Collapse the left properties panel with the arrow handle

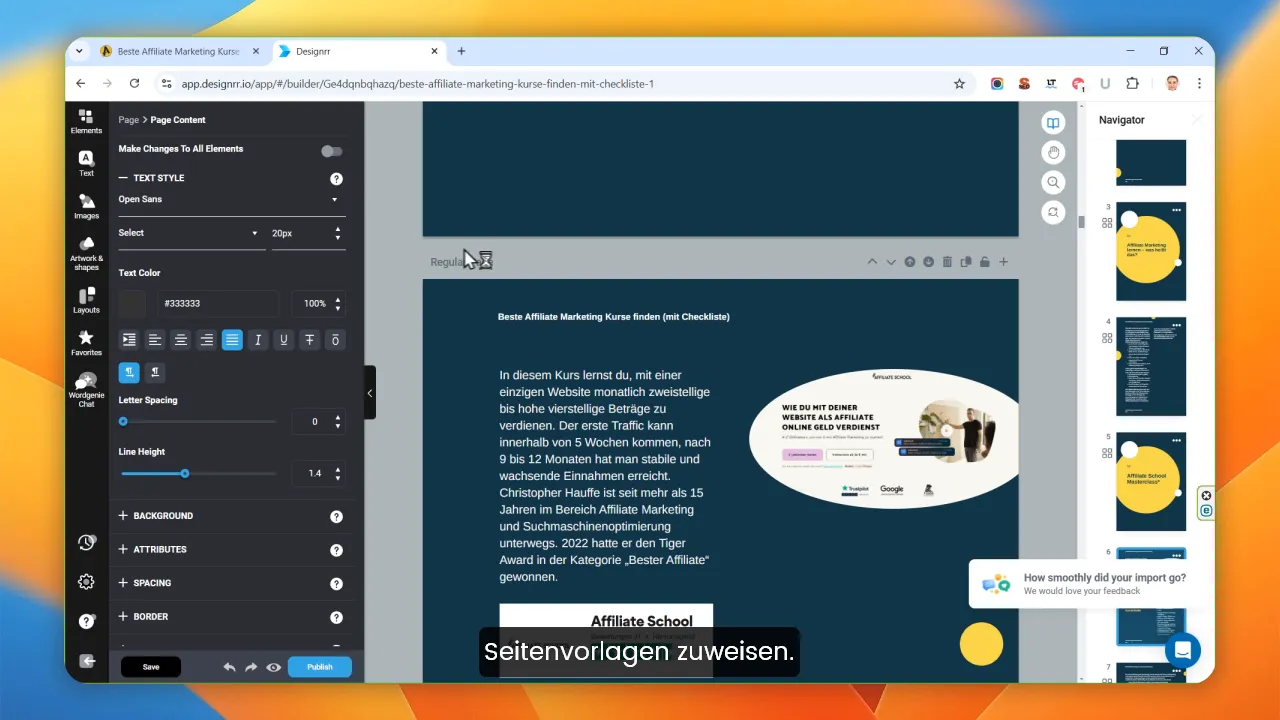click(x=370, y=393)
